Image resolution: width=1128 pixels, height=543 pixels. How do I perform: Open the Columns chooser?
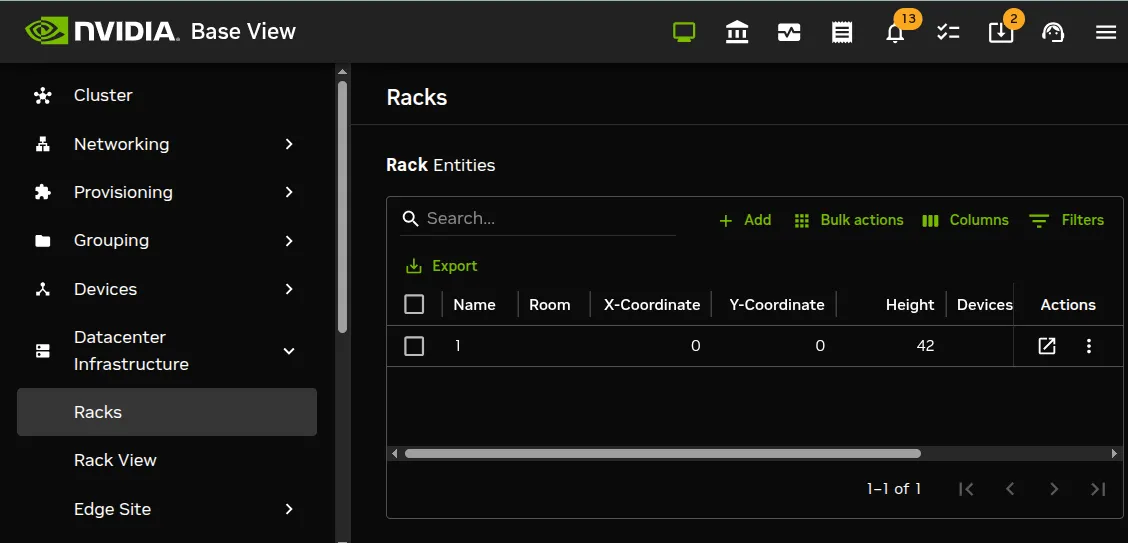pos(965,220)
